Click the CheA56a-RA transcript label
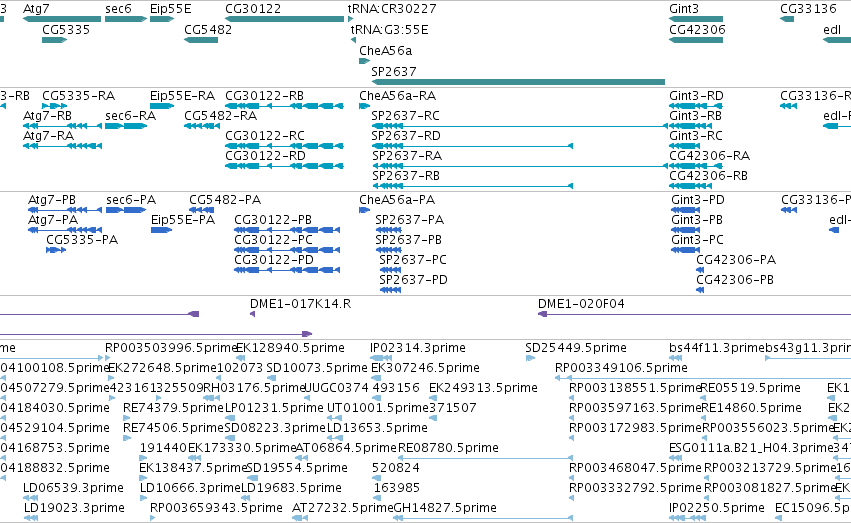The image size is (851, 523). pos(398,96)
